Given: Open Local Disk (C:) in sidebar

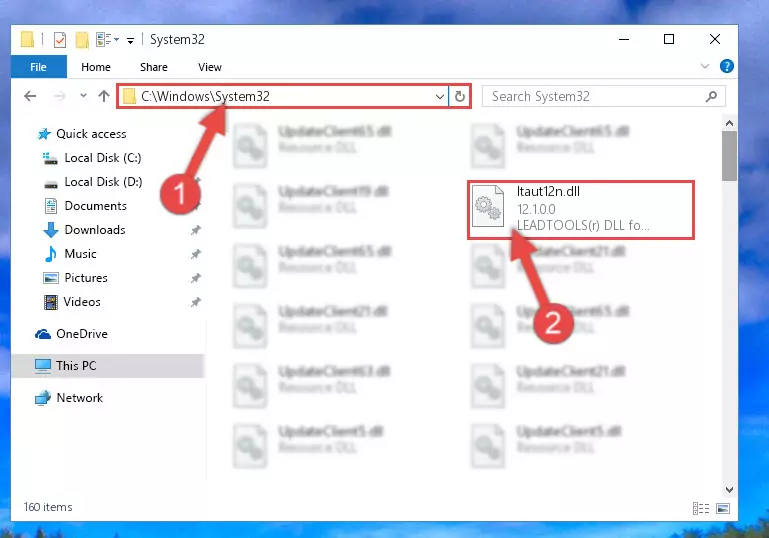Looking at the screenshot, I should coord(103,158).
